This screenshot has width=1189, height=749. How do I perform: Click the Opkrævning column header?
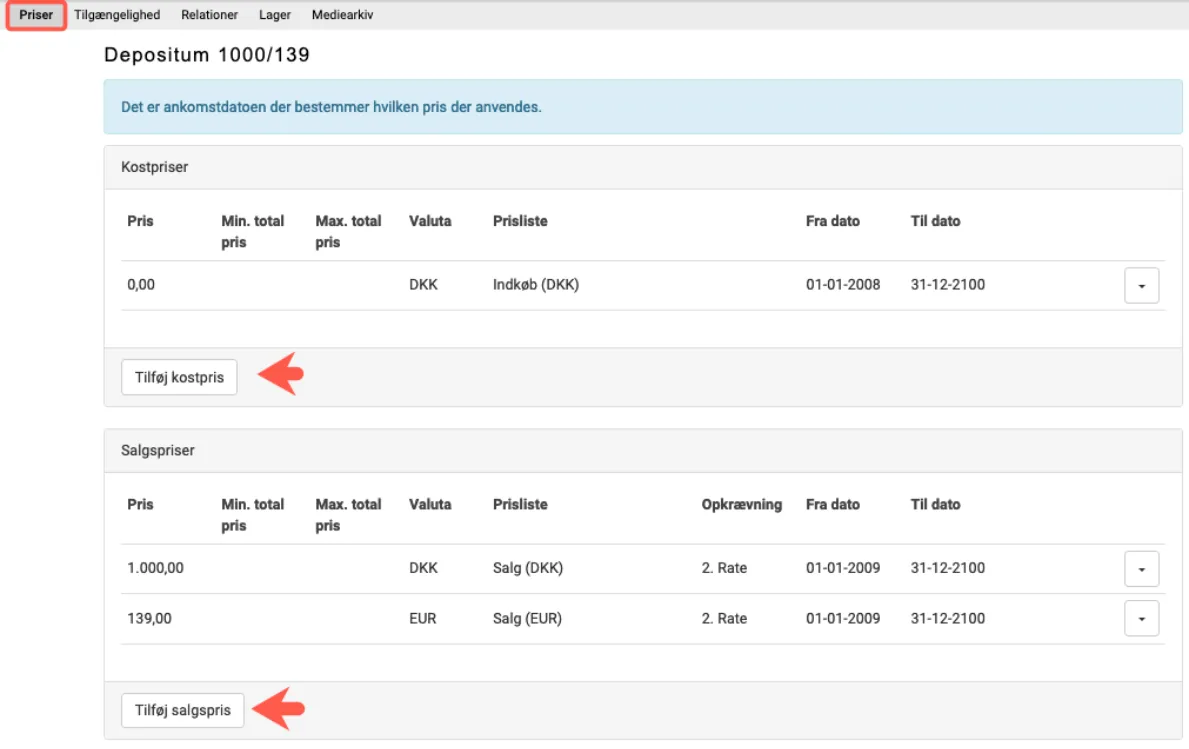coord(741,504)
